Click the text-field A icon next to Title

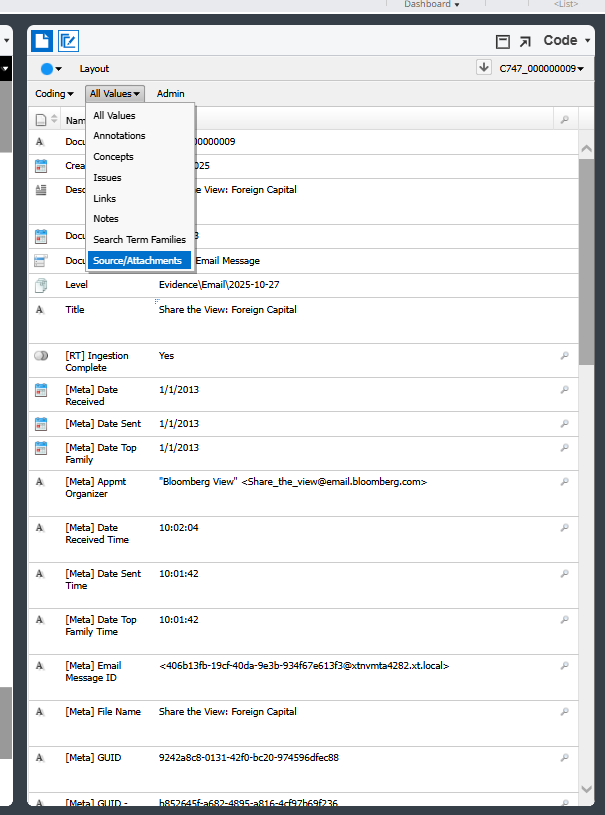point(40,309)
